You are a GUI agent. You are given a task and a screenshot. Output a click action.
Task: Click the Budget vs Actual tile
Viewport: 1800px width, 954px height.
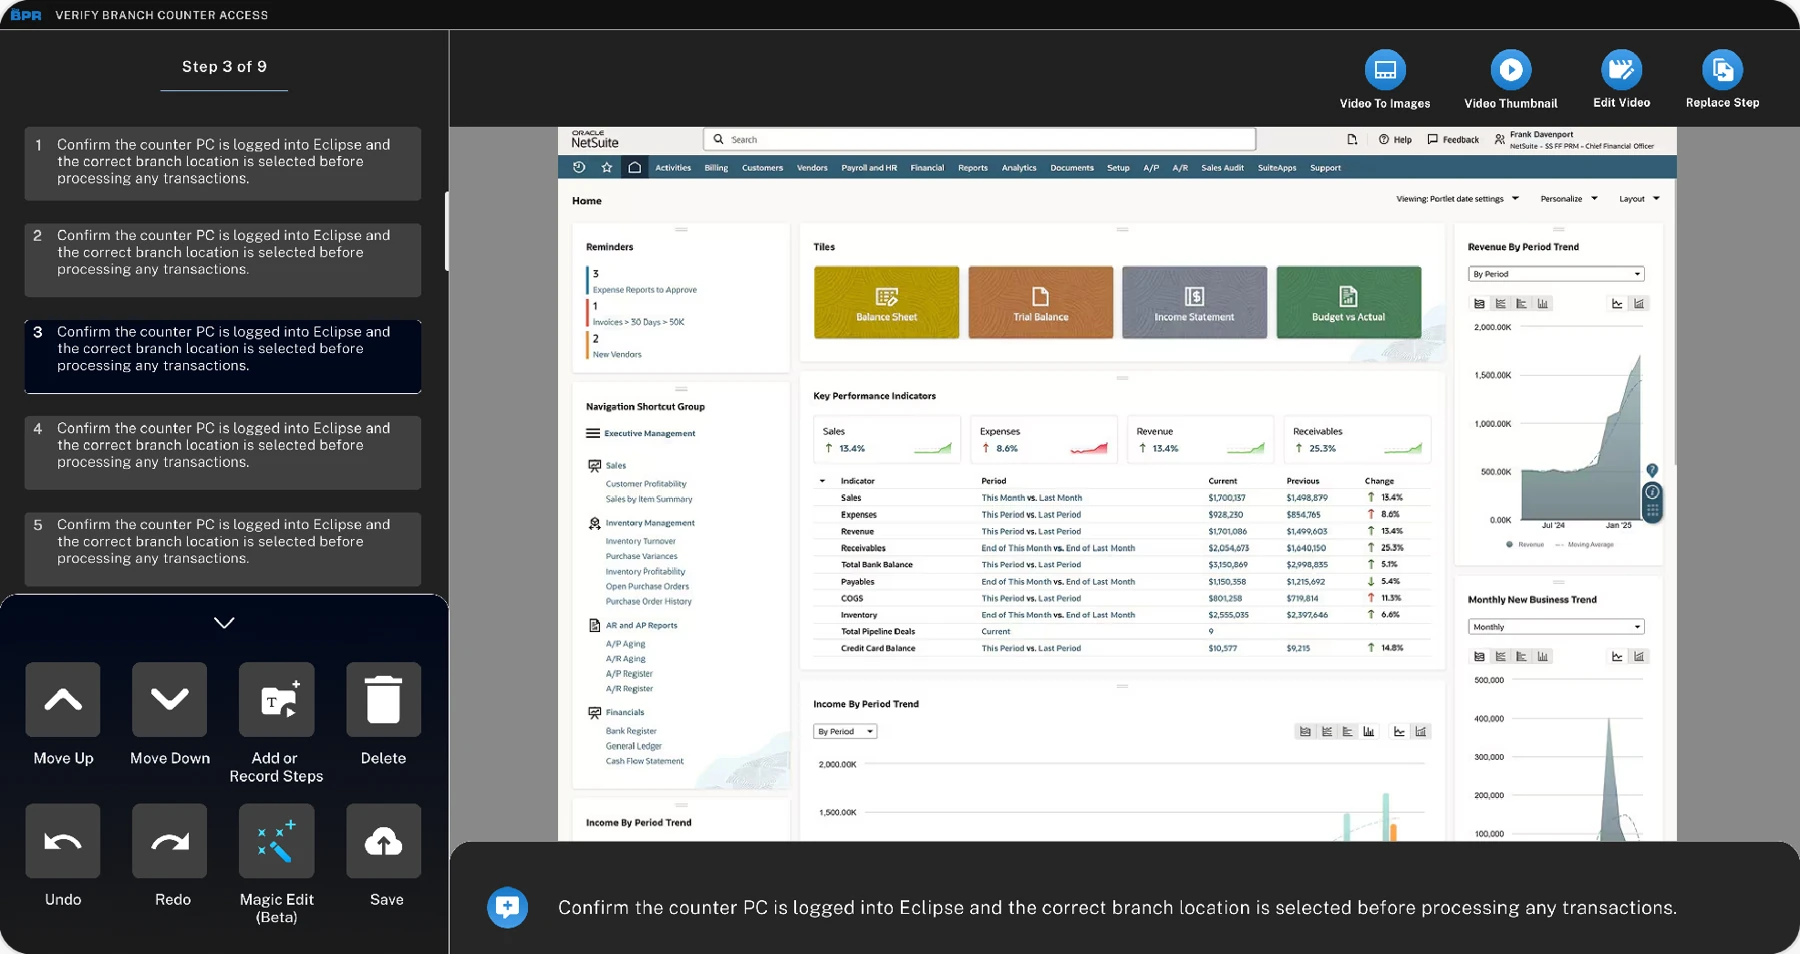[1348, 302]
